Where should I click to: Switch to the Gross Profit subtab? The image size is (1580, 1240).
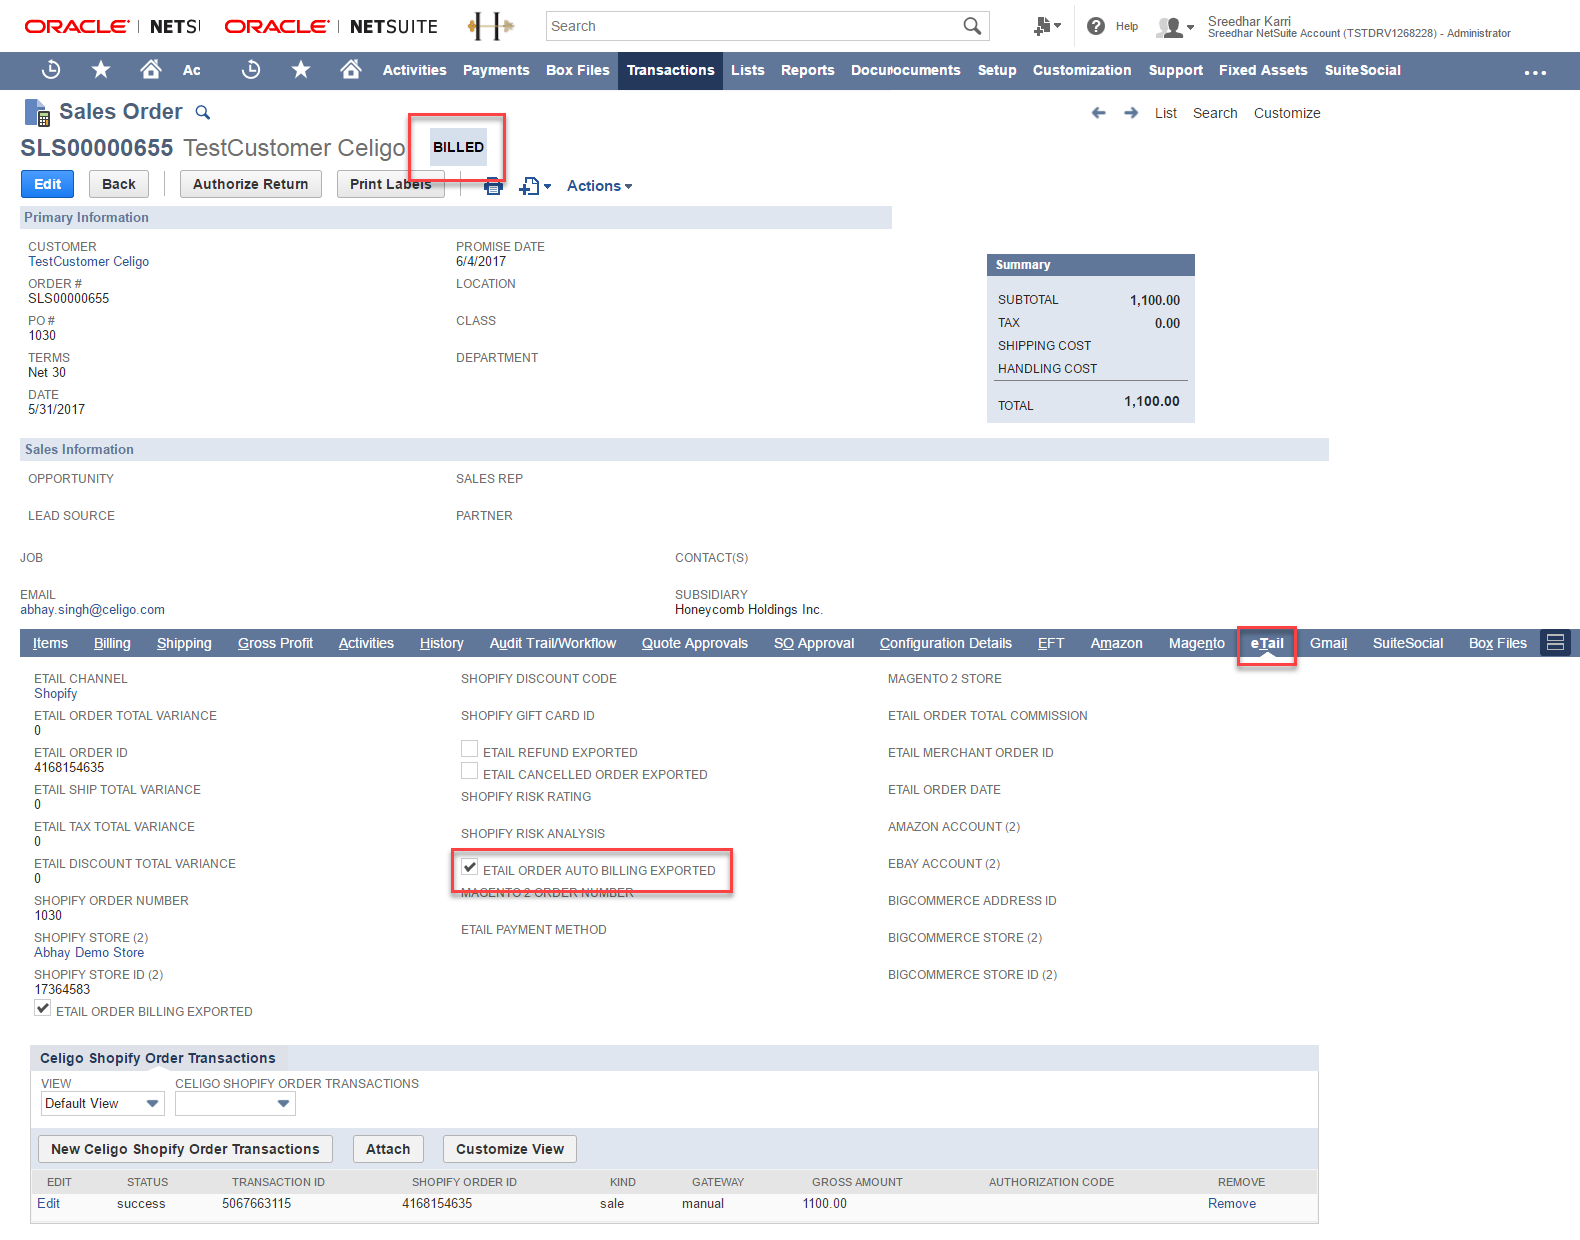coord(275,643)
